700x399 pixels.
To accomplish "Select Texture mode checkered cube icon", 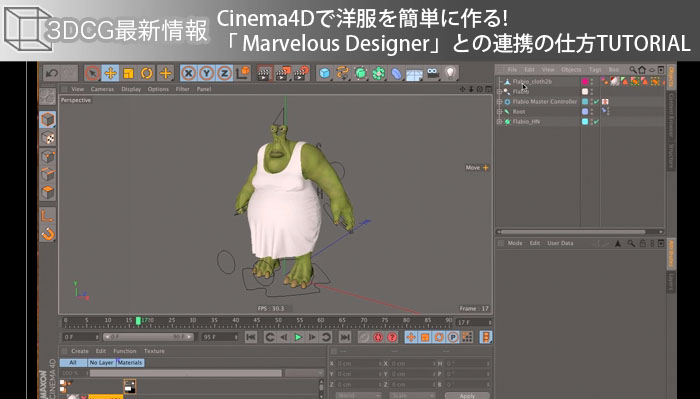I will pos(48,138).
